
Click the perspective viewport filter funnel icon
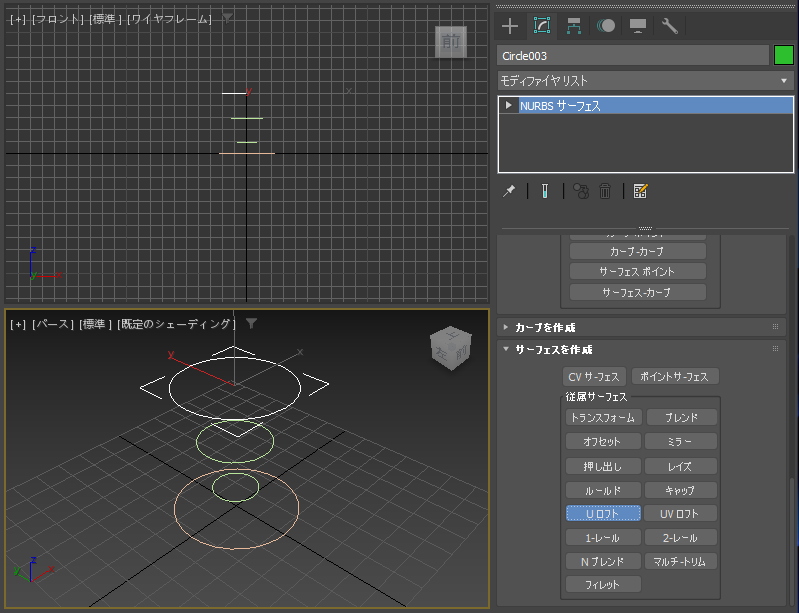point(251,324)
